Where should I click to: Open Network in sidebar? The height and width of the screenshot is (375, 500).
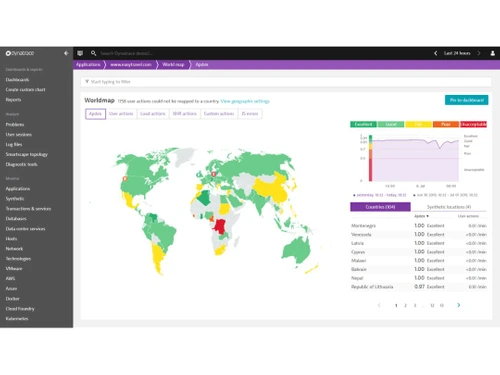click(14, 249)
